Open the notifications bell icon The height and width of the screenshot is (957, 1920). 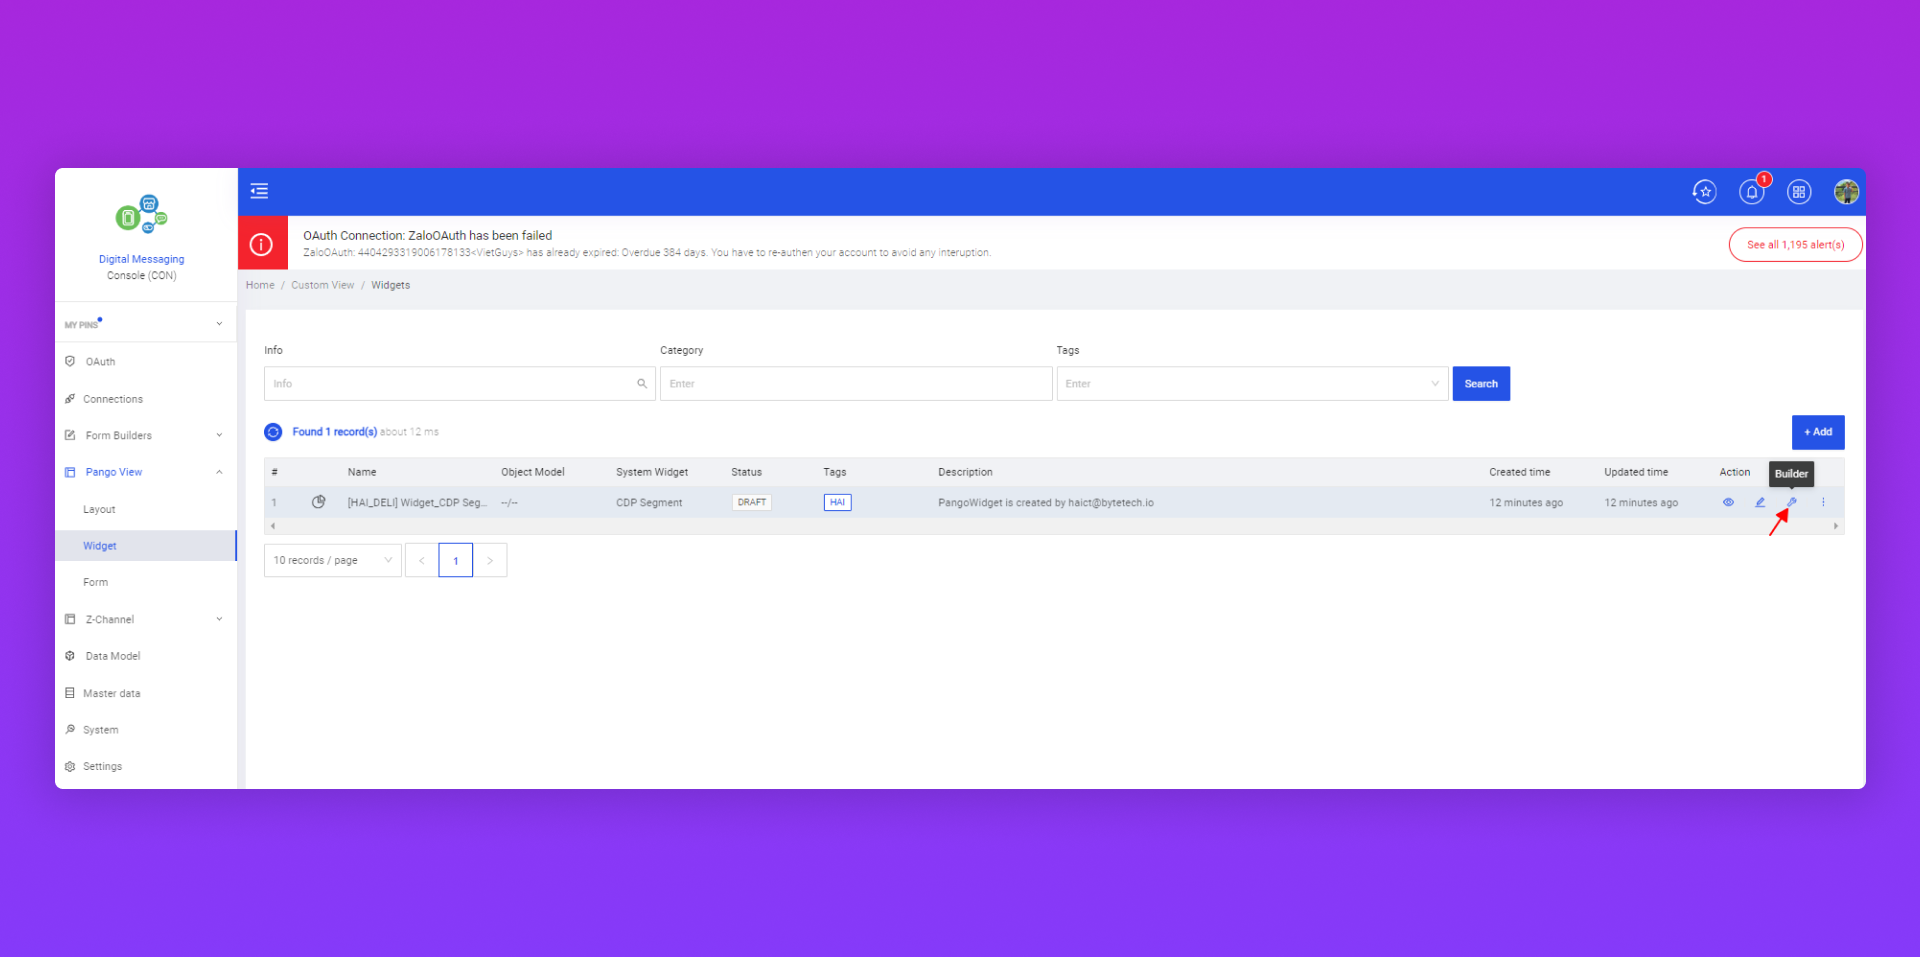click(x=1752, y=192)
